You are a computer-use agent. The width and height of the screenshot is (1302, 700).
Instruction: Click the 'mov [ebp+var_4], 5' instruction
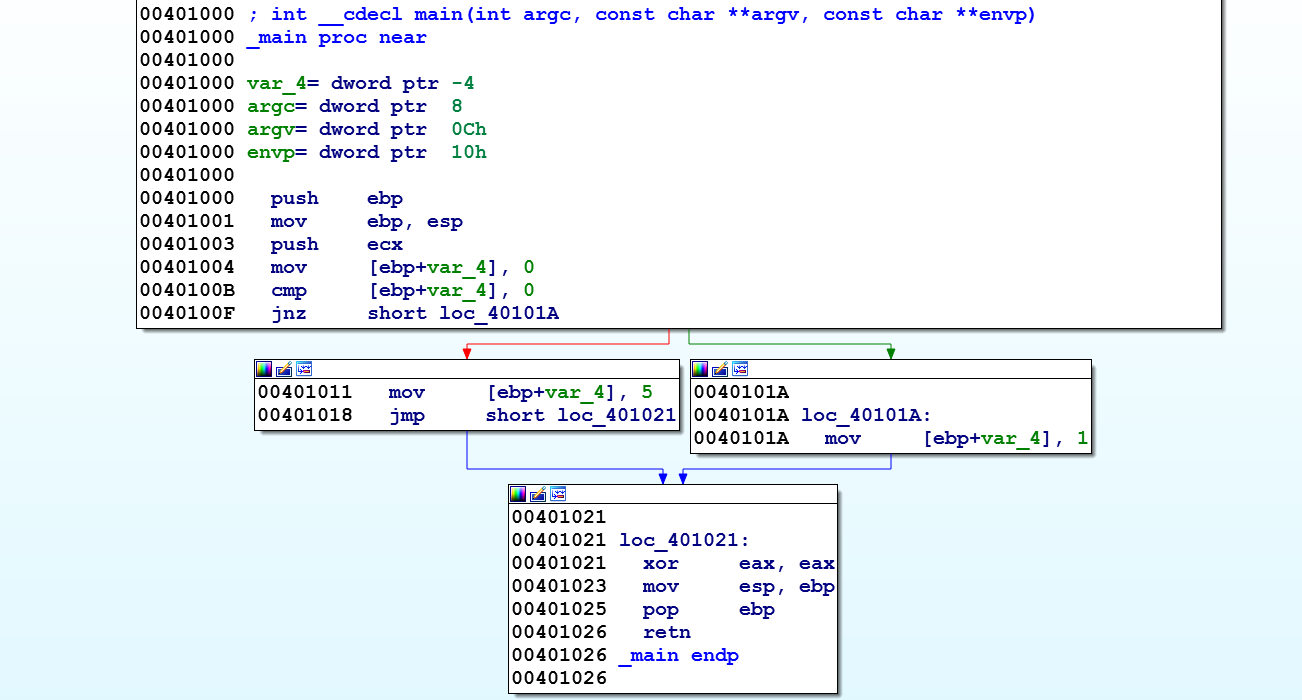pos(521,393)
